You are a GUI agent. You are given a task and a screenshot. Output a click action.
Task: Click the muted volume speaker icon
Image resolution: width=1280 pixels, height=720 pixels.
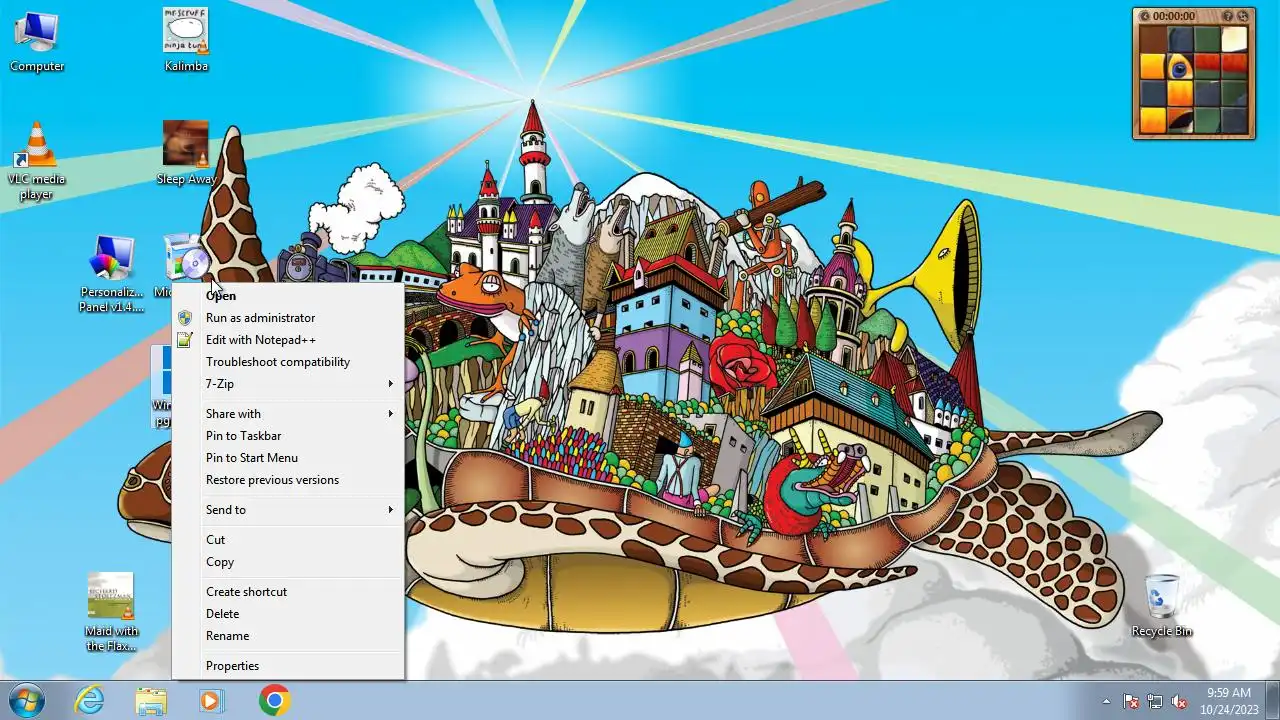[x=1179, y=701]
